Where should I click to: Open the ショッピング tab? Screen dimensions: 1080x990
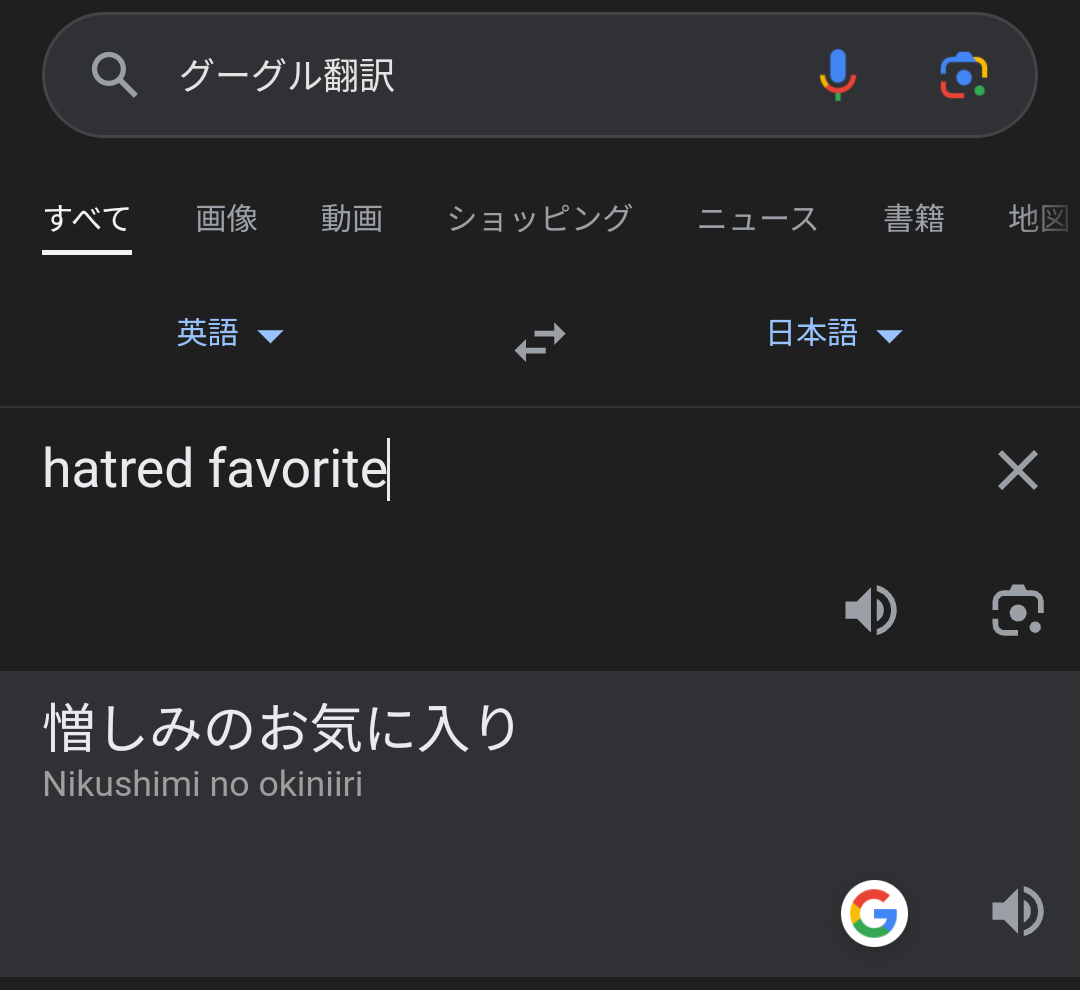540,219
